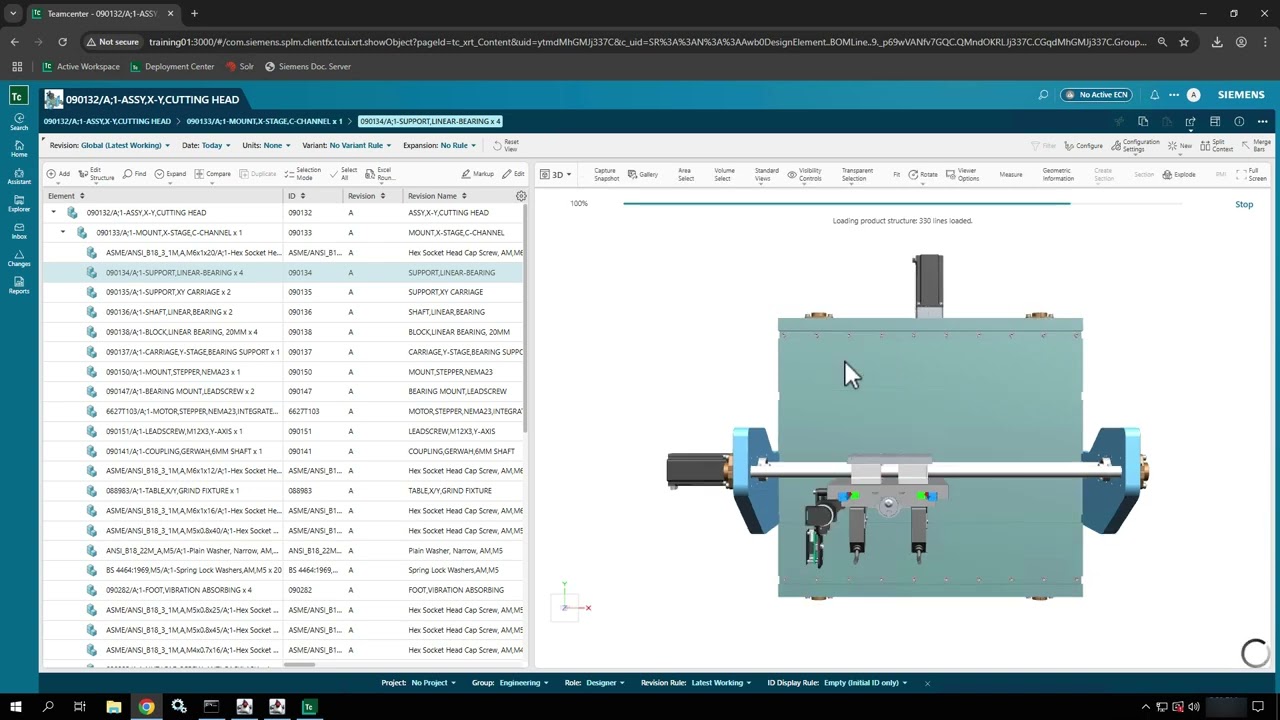Screen dimensions: 1280x720
Task: Sort by the Revision Name column header
Action: (432, 196)
